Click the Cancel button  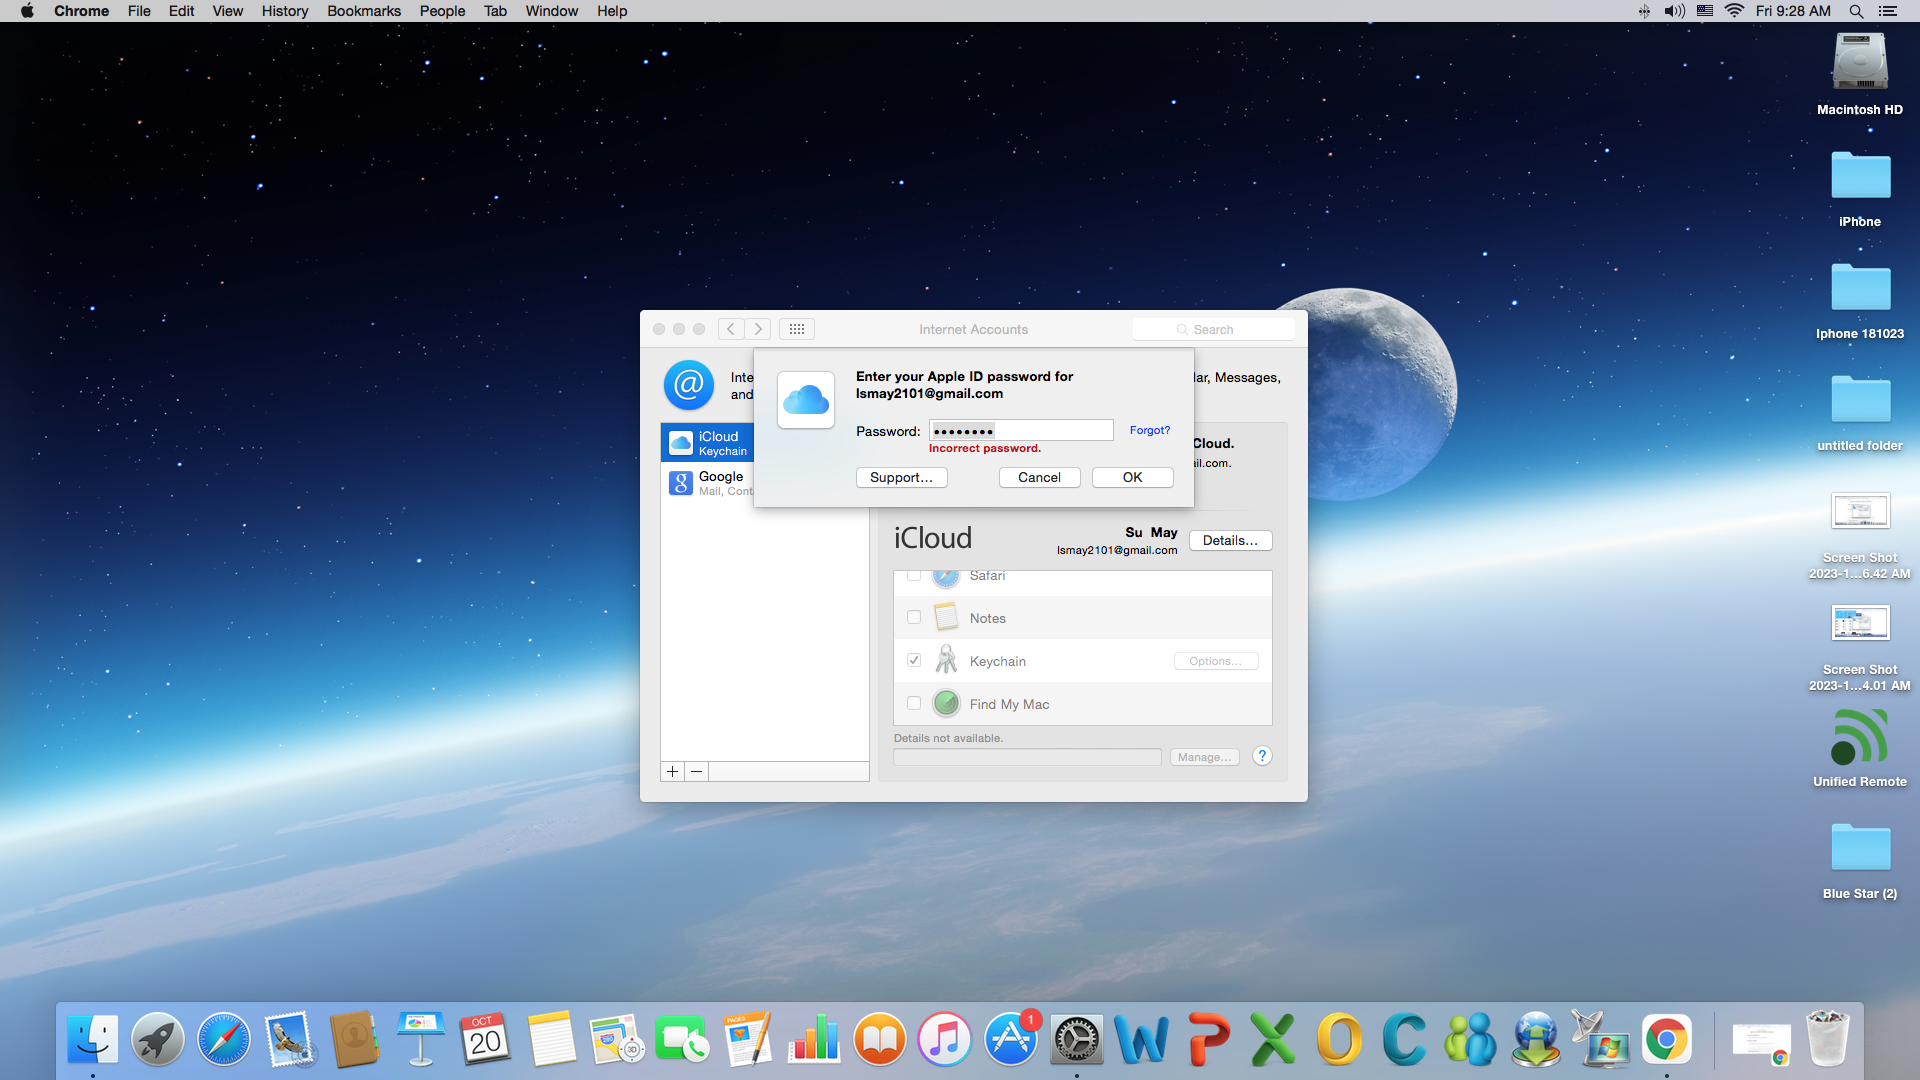[1039, 477]
